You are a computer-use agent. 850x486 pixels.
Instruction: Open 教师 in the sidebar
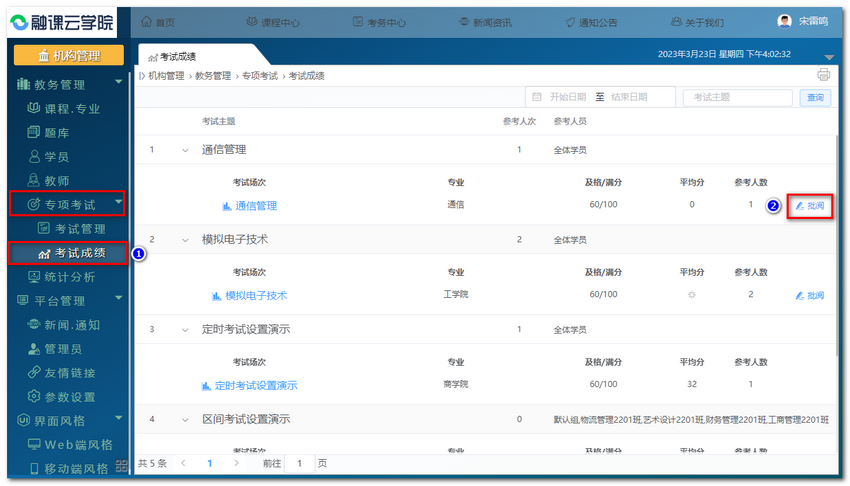tap(48, 180)
